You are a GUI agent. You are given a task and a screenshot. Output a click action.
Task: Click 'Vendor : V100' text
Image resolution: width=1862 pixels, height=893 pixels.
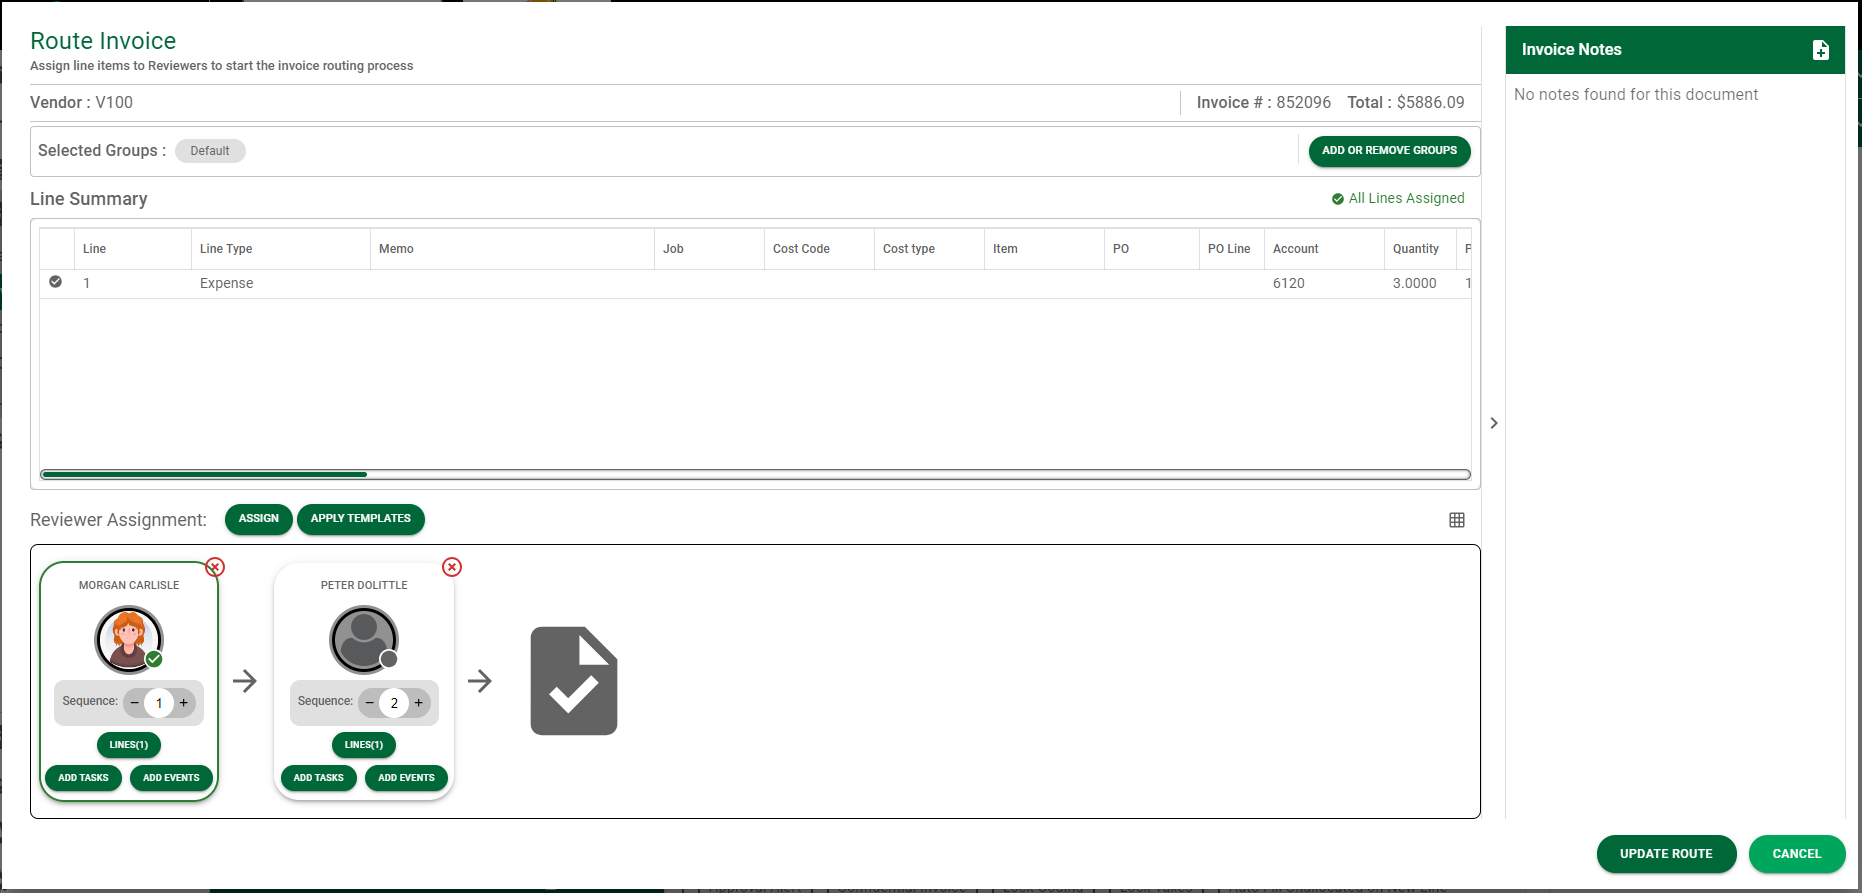[81, 102]
